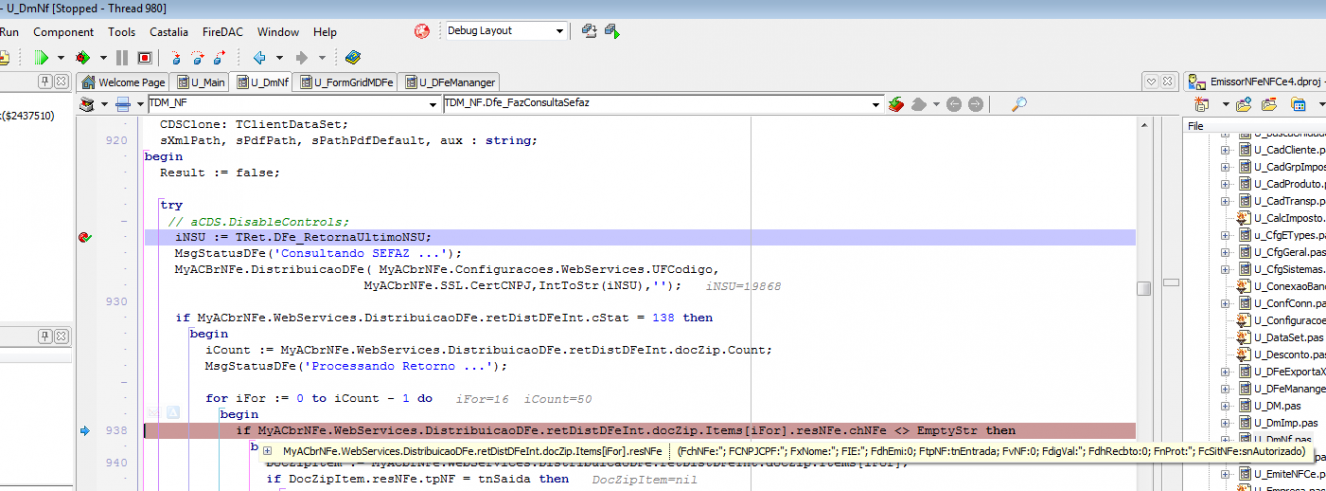Open the Castalia menu
The image size is (1326, 491).
[169, 32]
